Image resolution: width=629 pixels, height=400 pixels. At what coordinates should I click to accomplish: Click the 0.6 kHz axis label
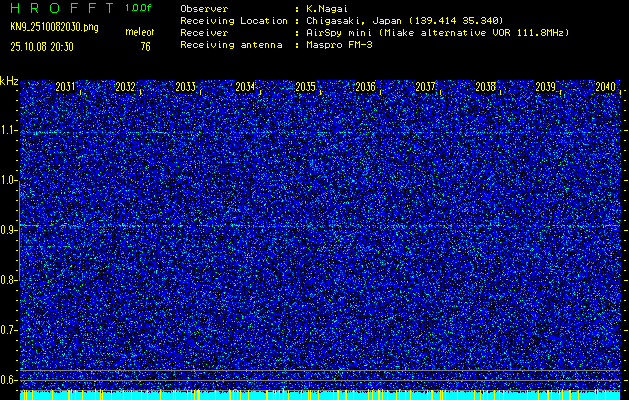(9, 380)
